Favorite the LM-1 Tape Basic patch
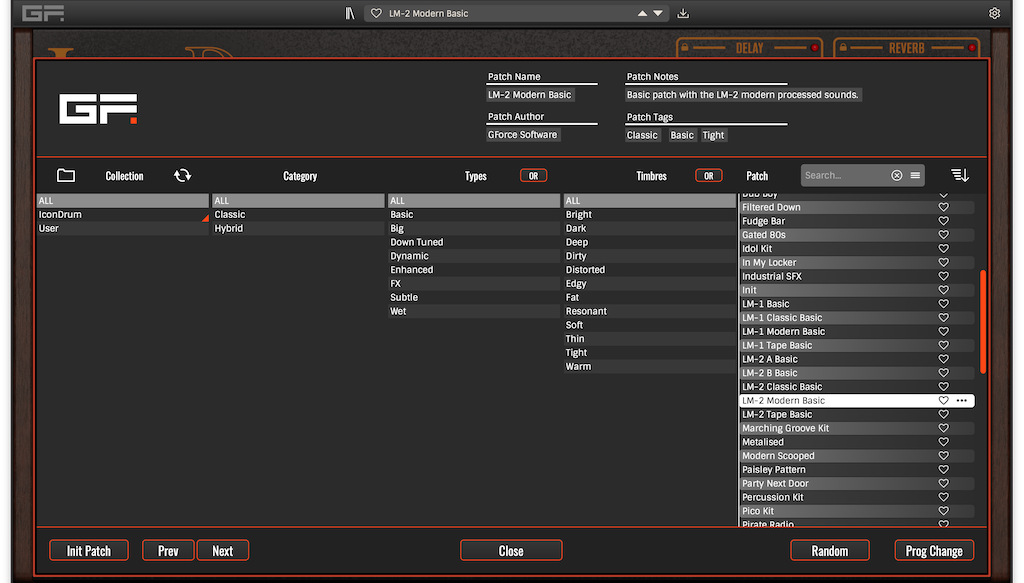The height and width of the screenshot is (583, 1024). (944, 345)
